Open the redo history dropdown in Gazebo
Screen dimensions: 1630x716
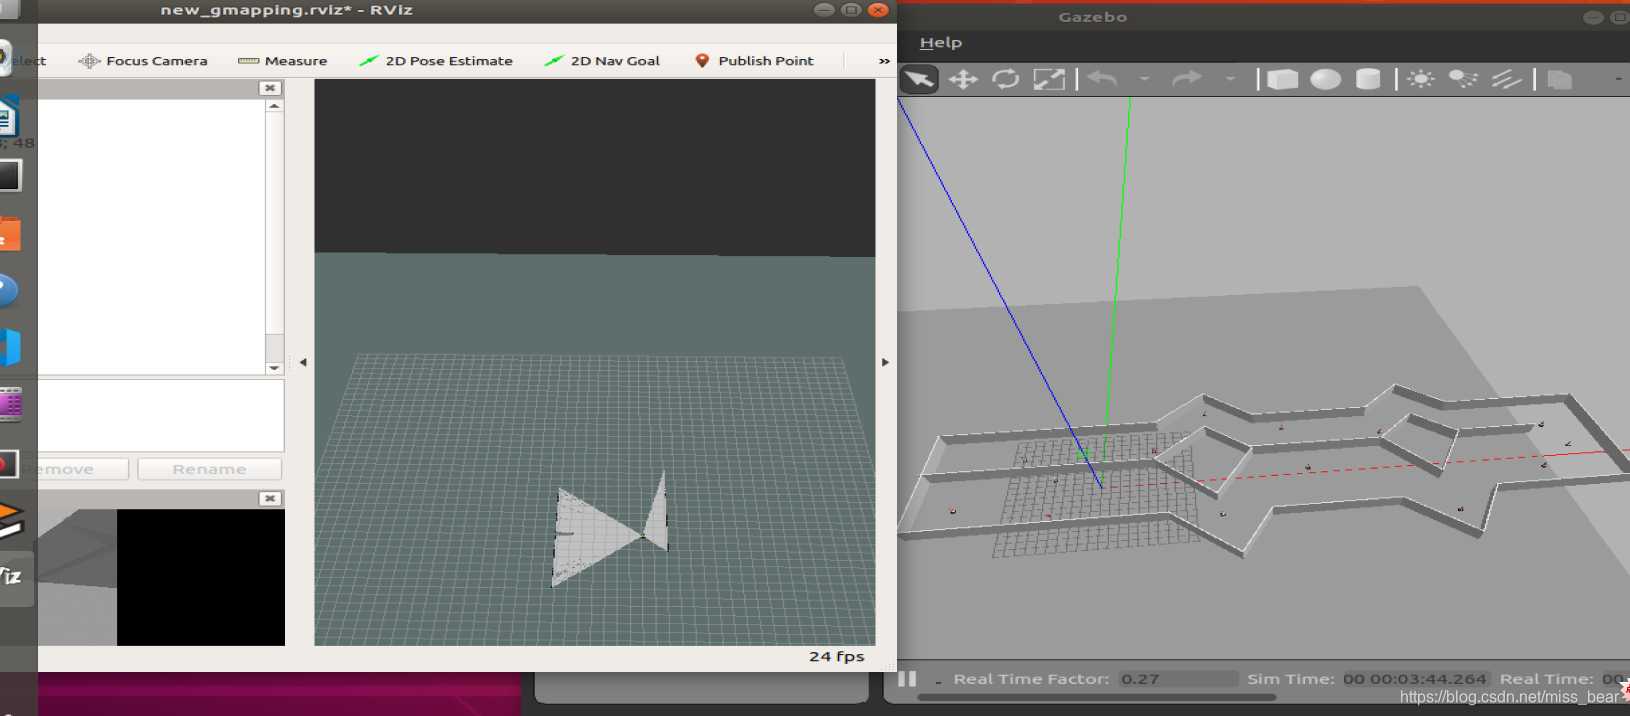1230,79
